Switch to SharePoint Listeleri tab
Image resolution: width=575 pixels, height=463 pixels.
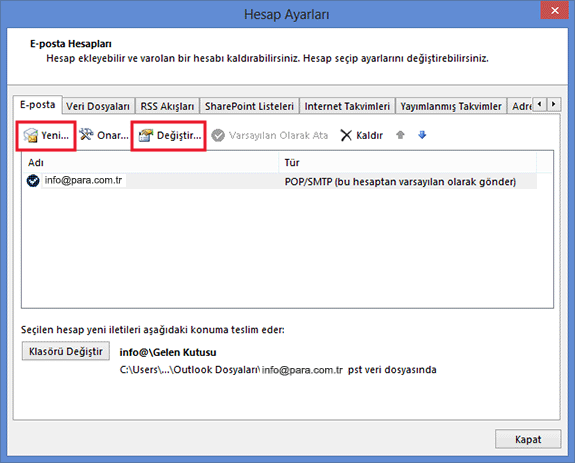(249, 106)
